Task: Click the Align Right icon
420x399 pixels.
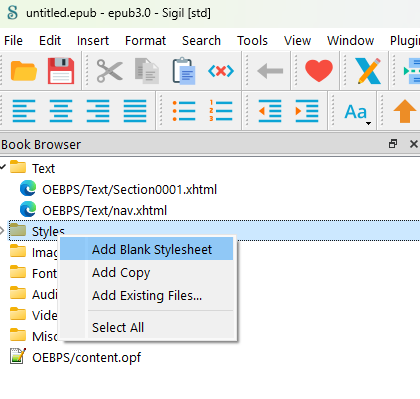Action: 98,111
